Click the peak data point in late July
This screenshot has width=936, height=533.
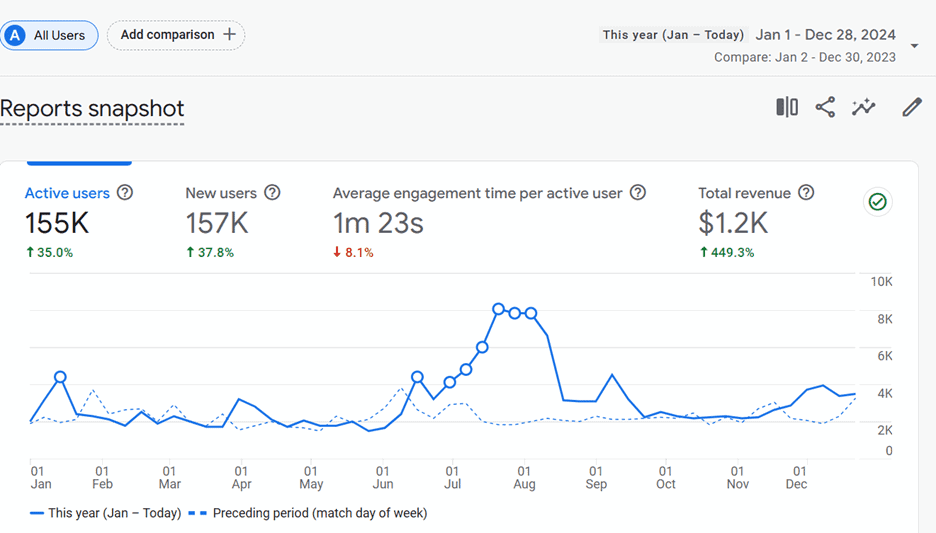[498, 309]
